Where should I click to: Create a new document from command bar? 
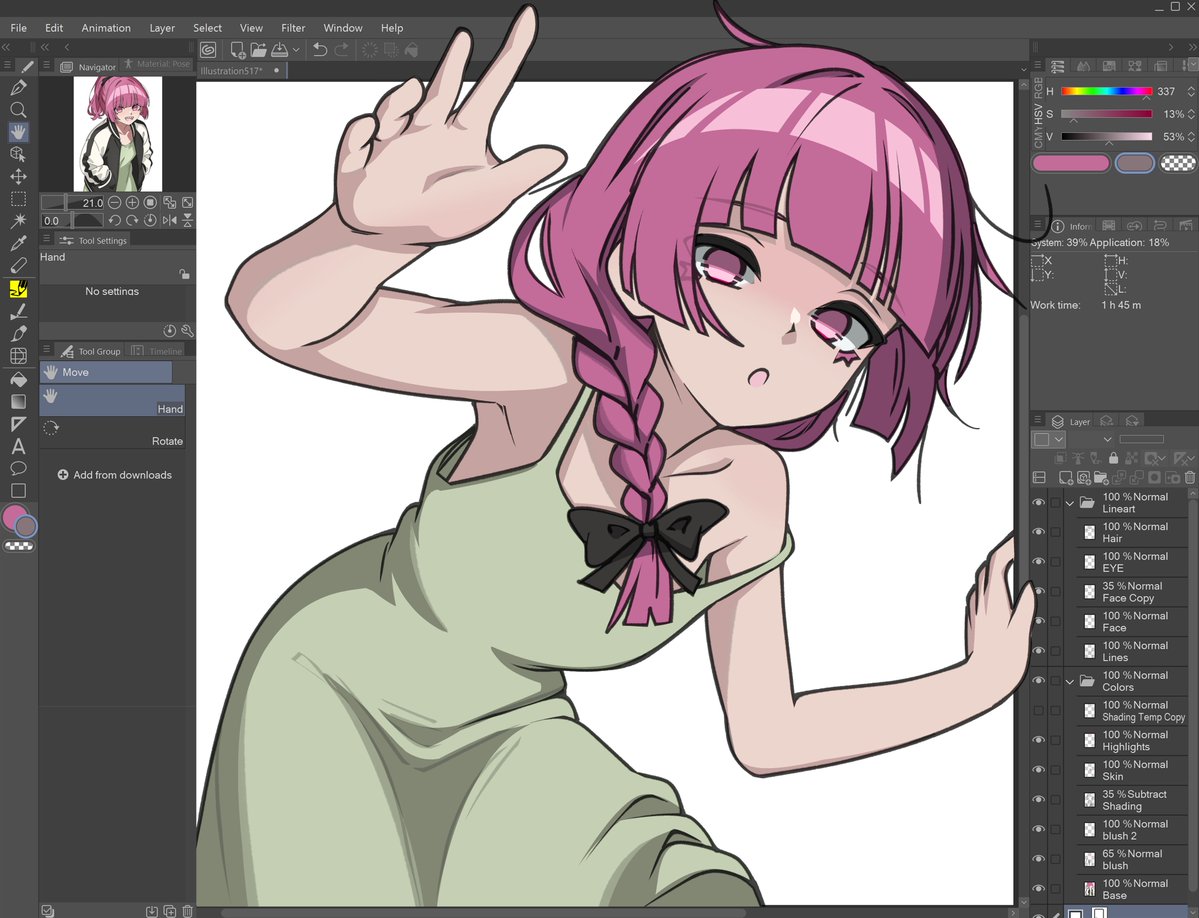click(237, 50)
